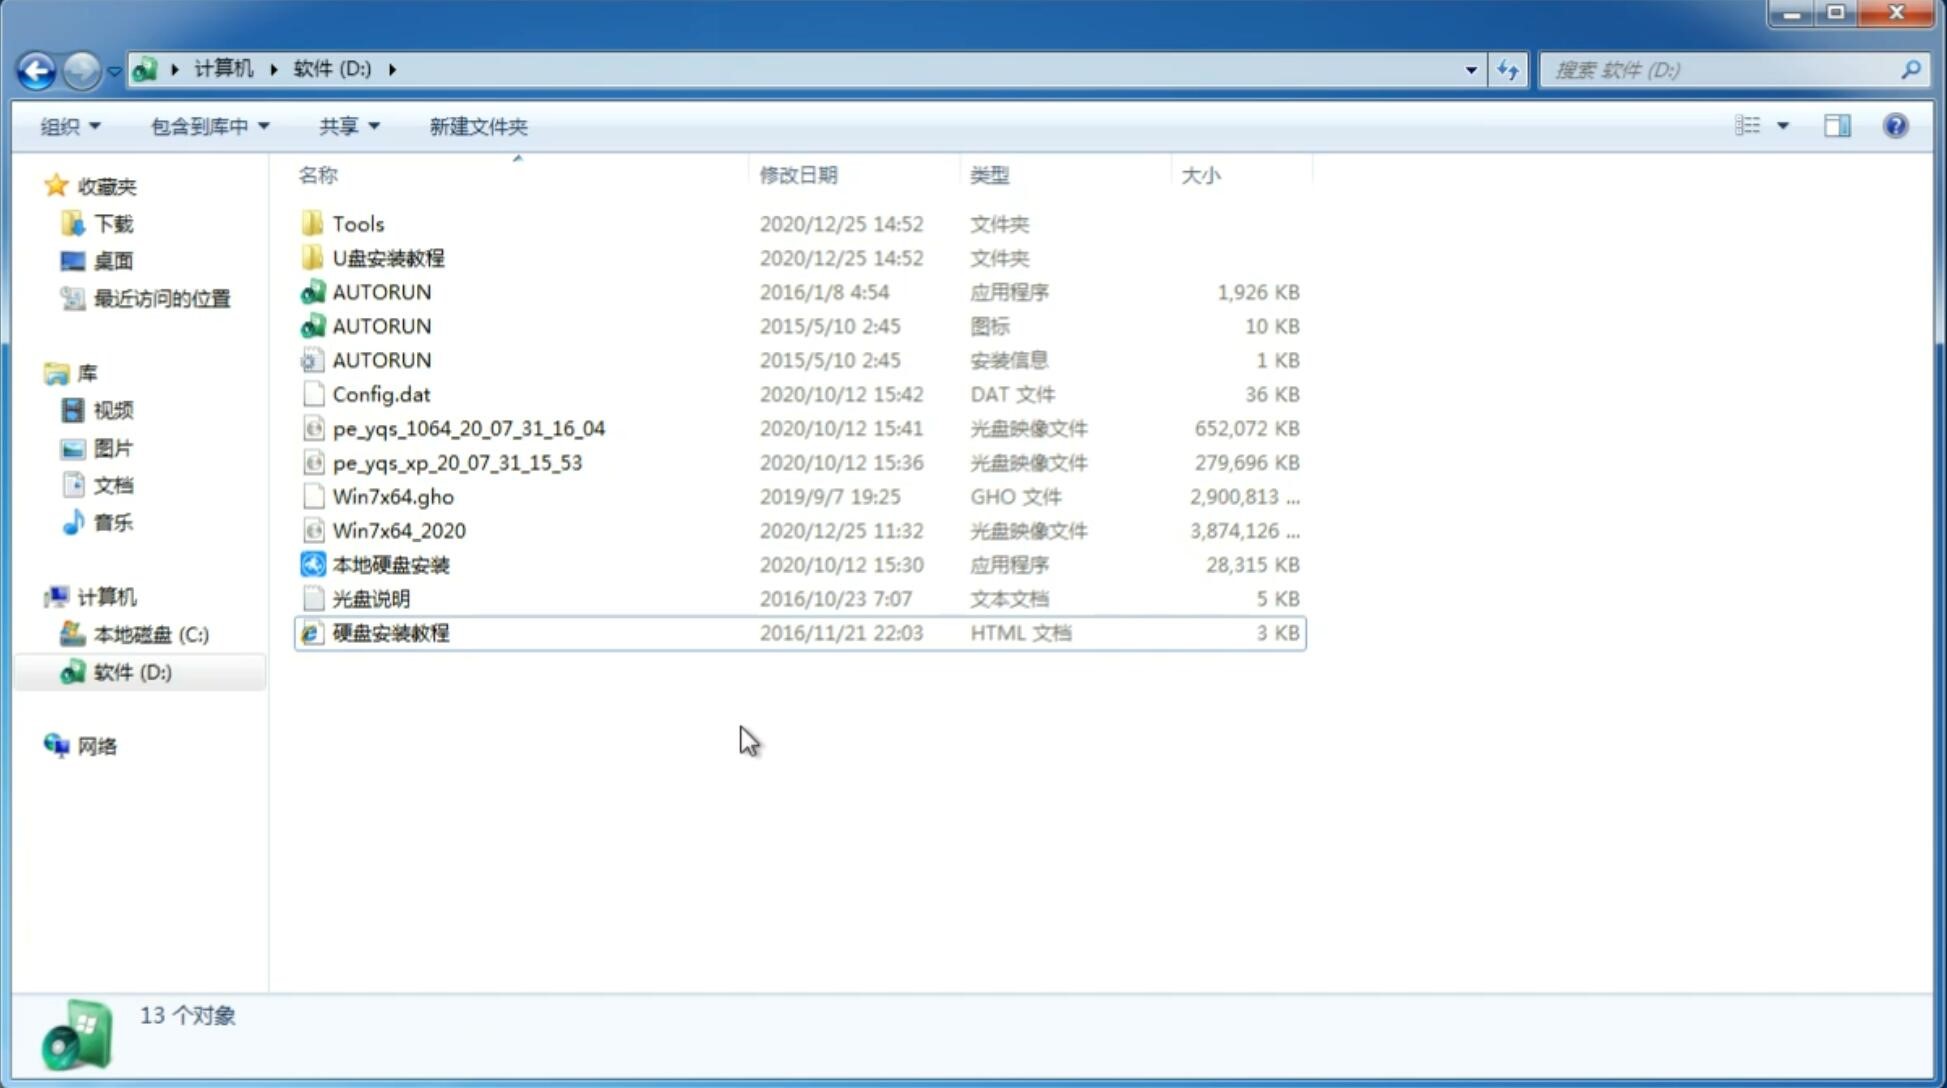
Task: Open pe_yqs_xp disc image file
Action: [457, 462]
